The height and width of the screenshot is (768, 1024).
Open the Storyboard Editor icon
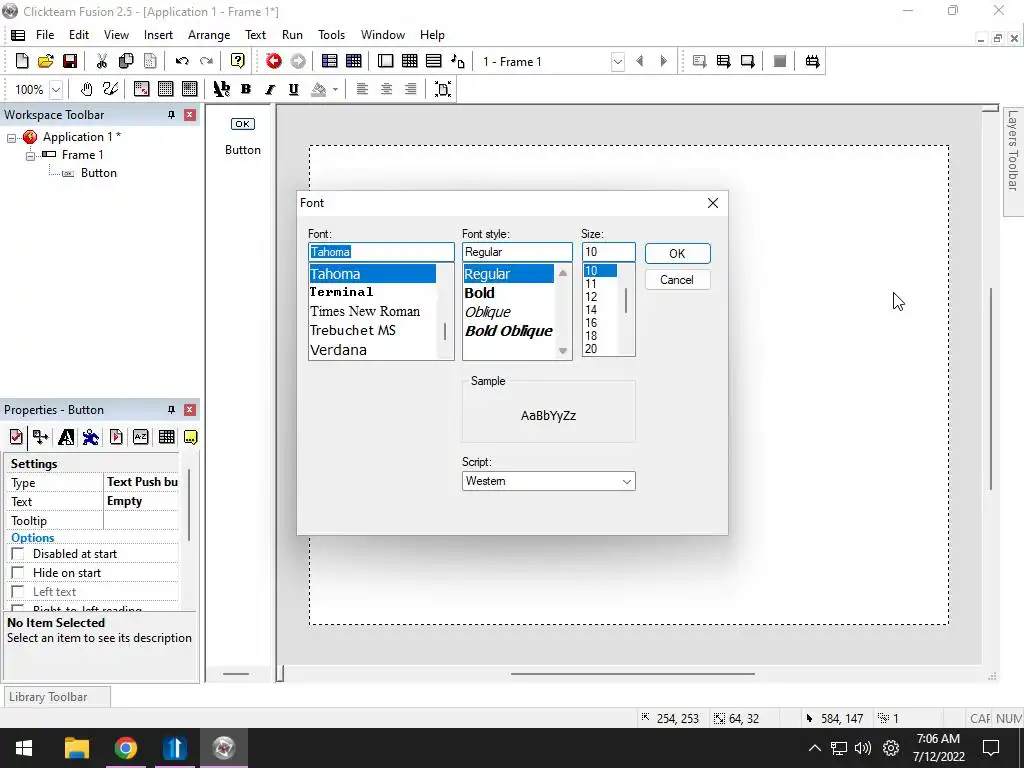[x=330, y=61]
